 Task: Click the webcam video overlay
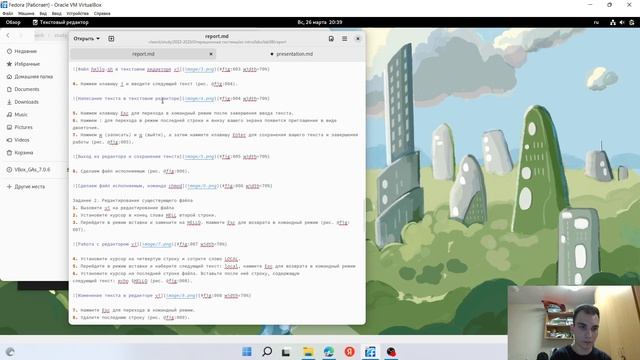(574, 322)
